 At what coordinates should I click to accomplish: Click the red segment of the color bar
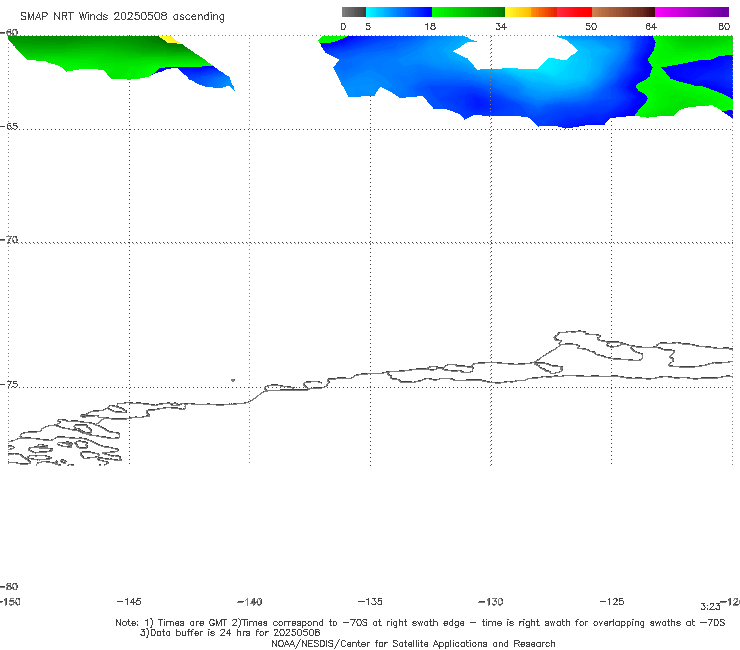[x=574, y=12]
